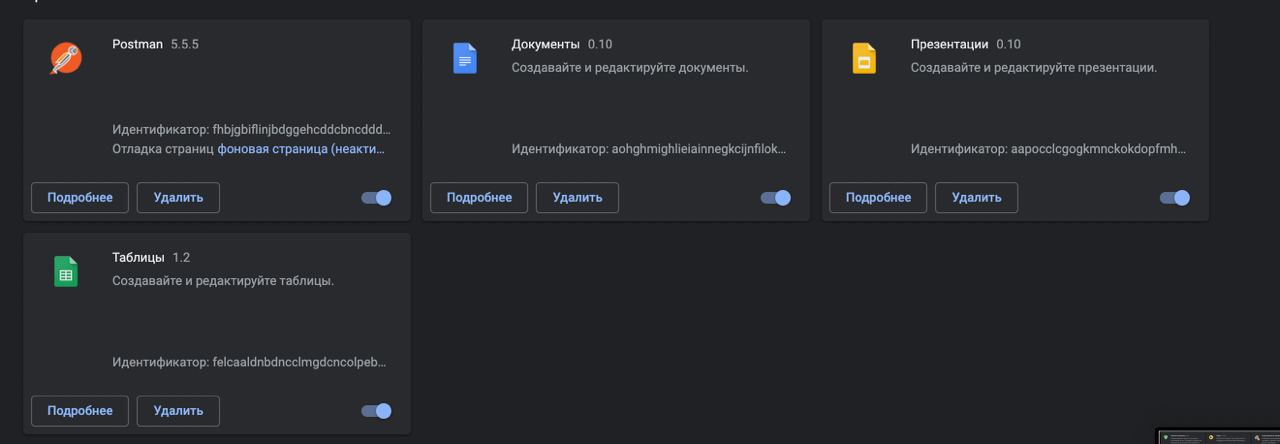Click the Таблицы 1.2 title text
Viewport: 1280px width, 444px height.
(151, 257)
